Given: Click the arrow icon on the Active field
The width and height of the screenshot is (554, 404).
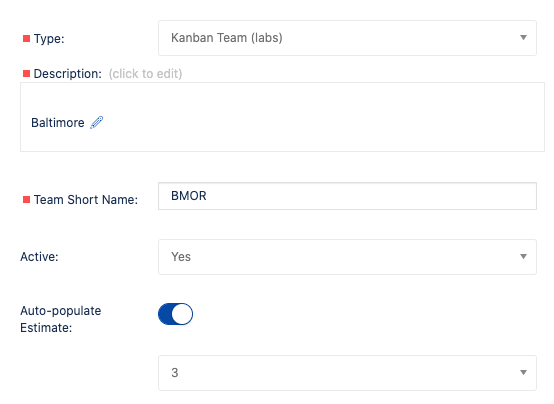Looking at the screenshot, I should click(x=523, y=257).
